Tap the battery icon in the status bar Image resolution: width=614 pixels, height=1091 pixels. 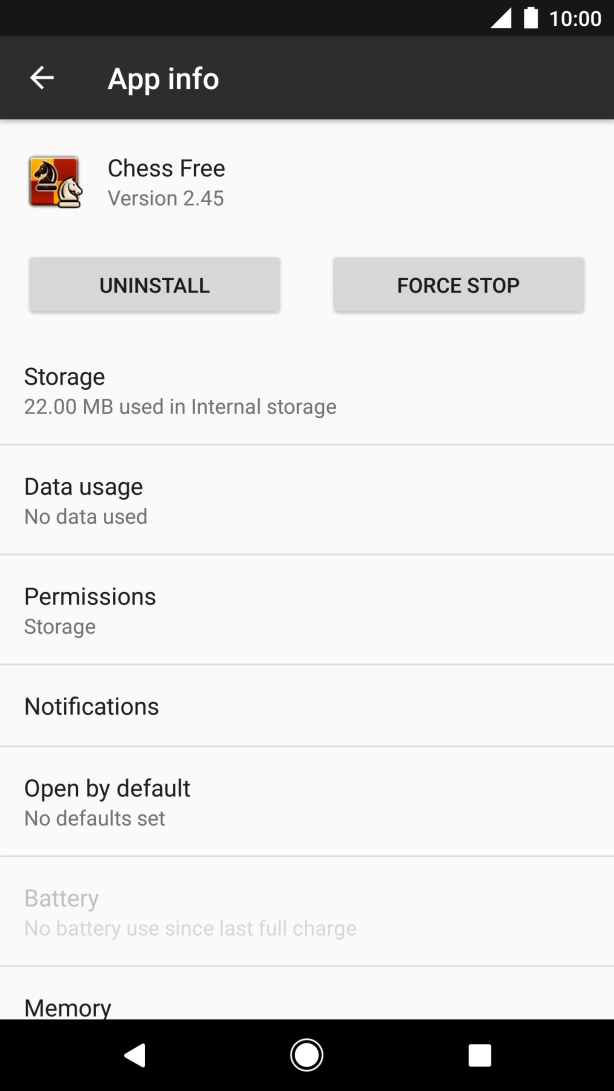(531, 18)
